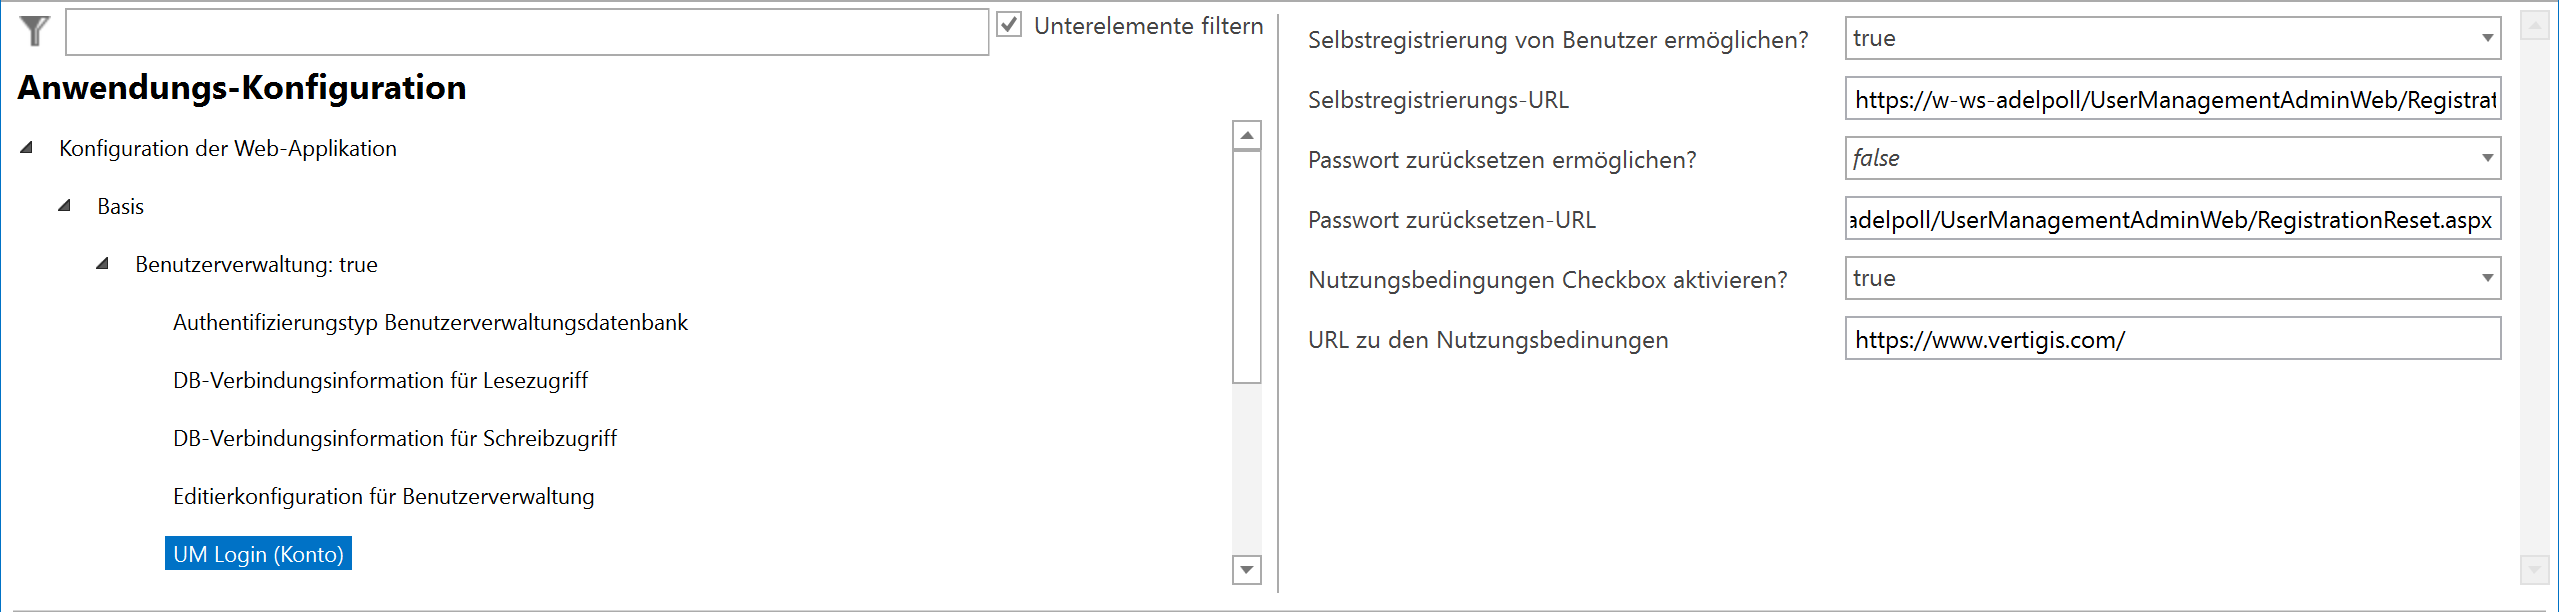Click into the filter search box
The width and height of the screenshot is (2559, 612).
(x=525, y=29)
